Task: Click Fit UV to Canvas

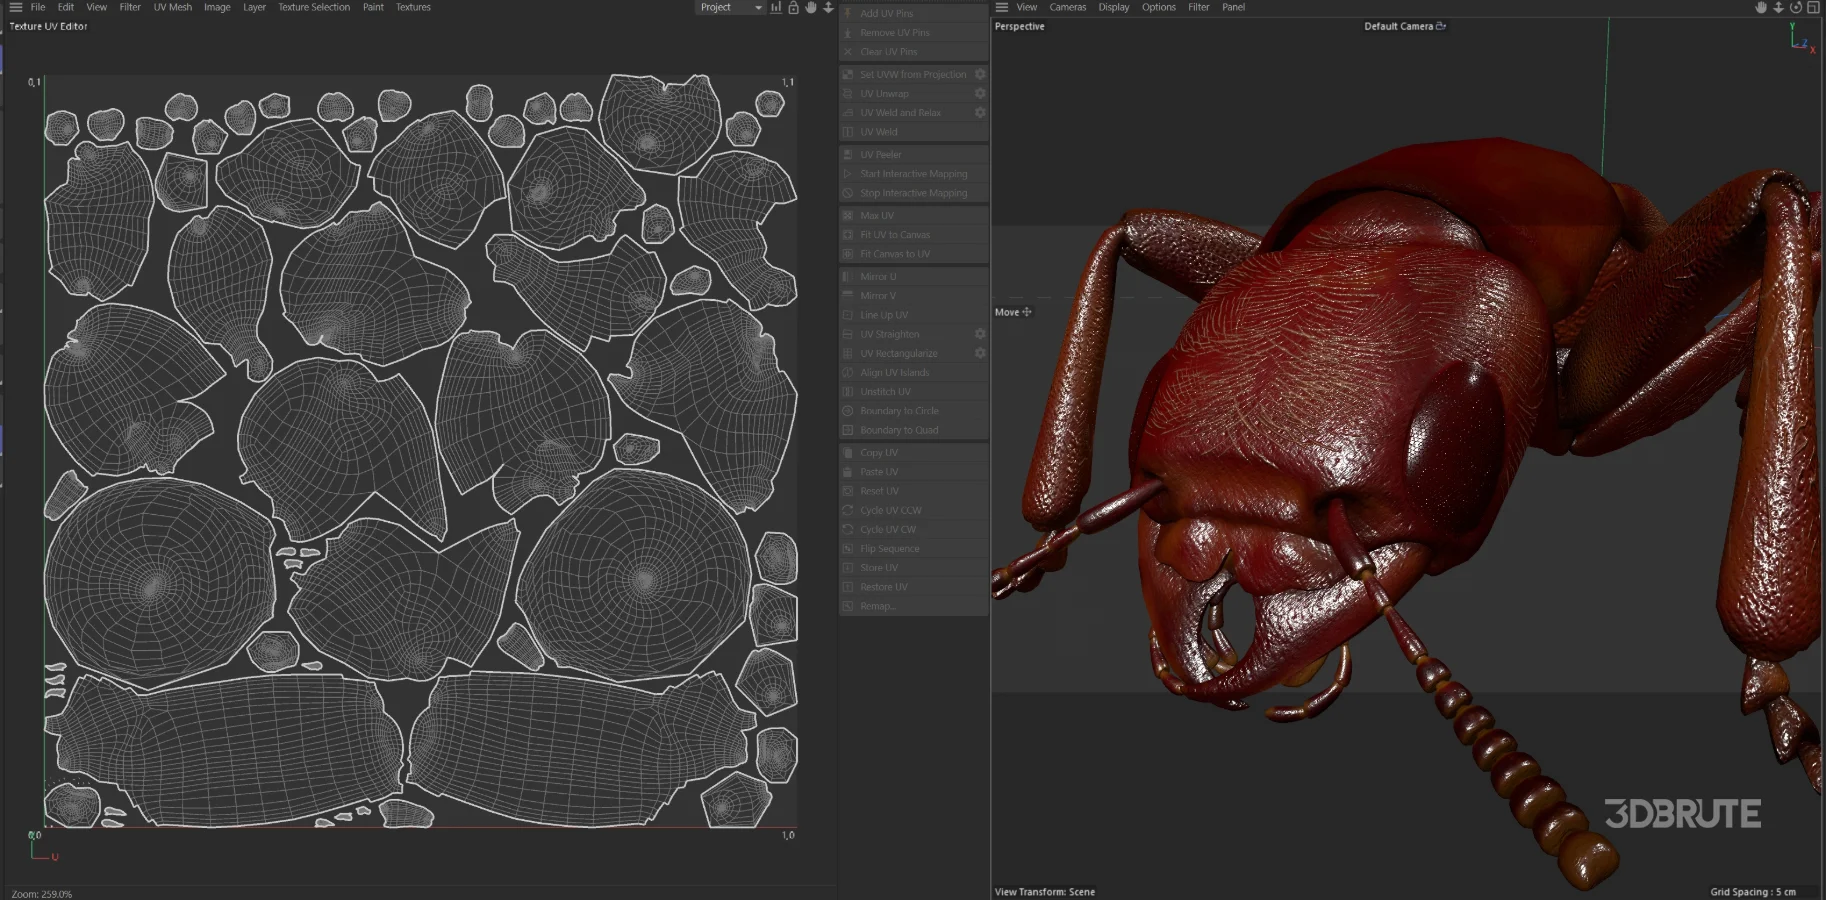Action: 914,234
